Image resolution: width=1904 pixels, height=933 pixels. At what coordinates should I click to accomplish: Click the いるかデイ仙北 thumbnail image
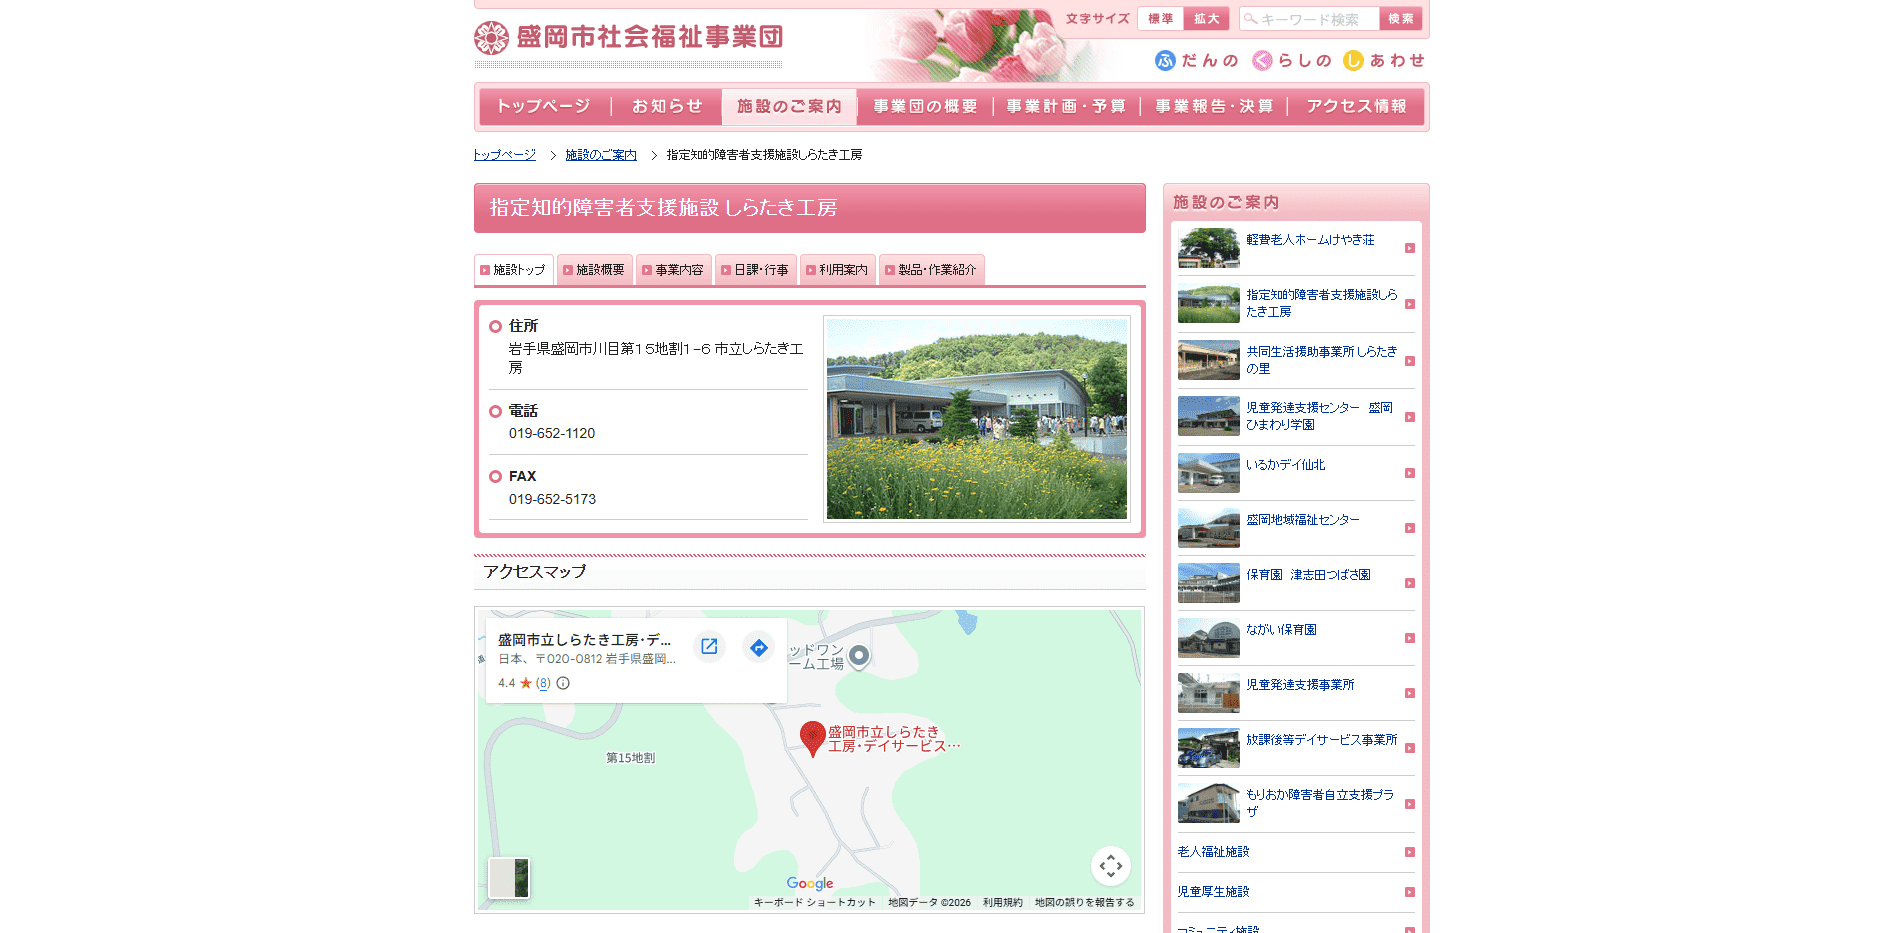coord(1208,473)
